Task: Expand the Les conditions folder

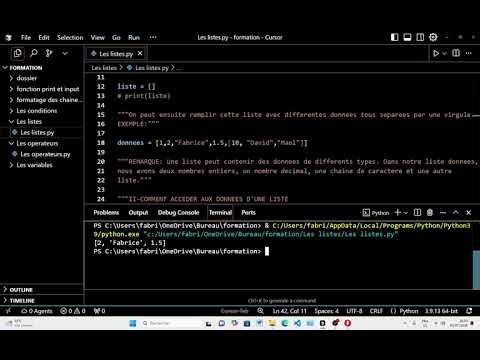Action: point(37,111)
